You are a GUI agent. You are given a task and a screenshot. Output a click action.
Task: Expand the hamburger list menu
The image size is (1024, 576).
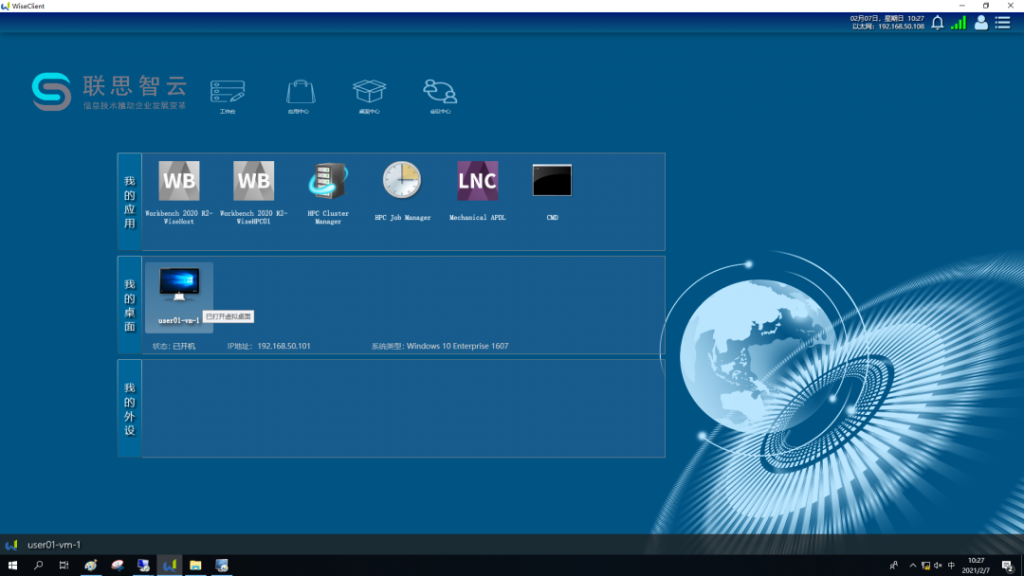point(1003,23)
